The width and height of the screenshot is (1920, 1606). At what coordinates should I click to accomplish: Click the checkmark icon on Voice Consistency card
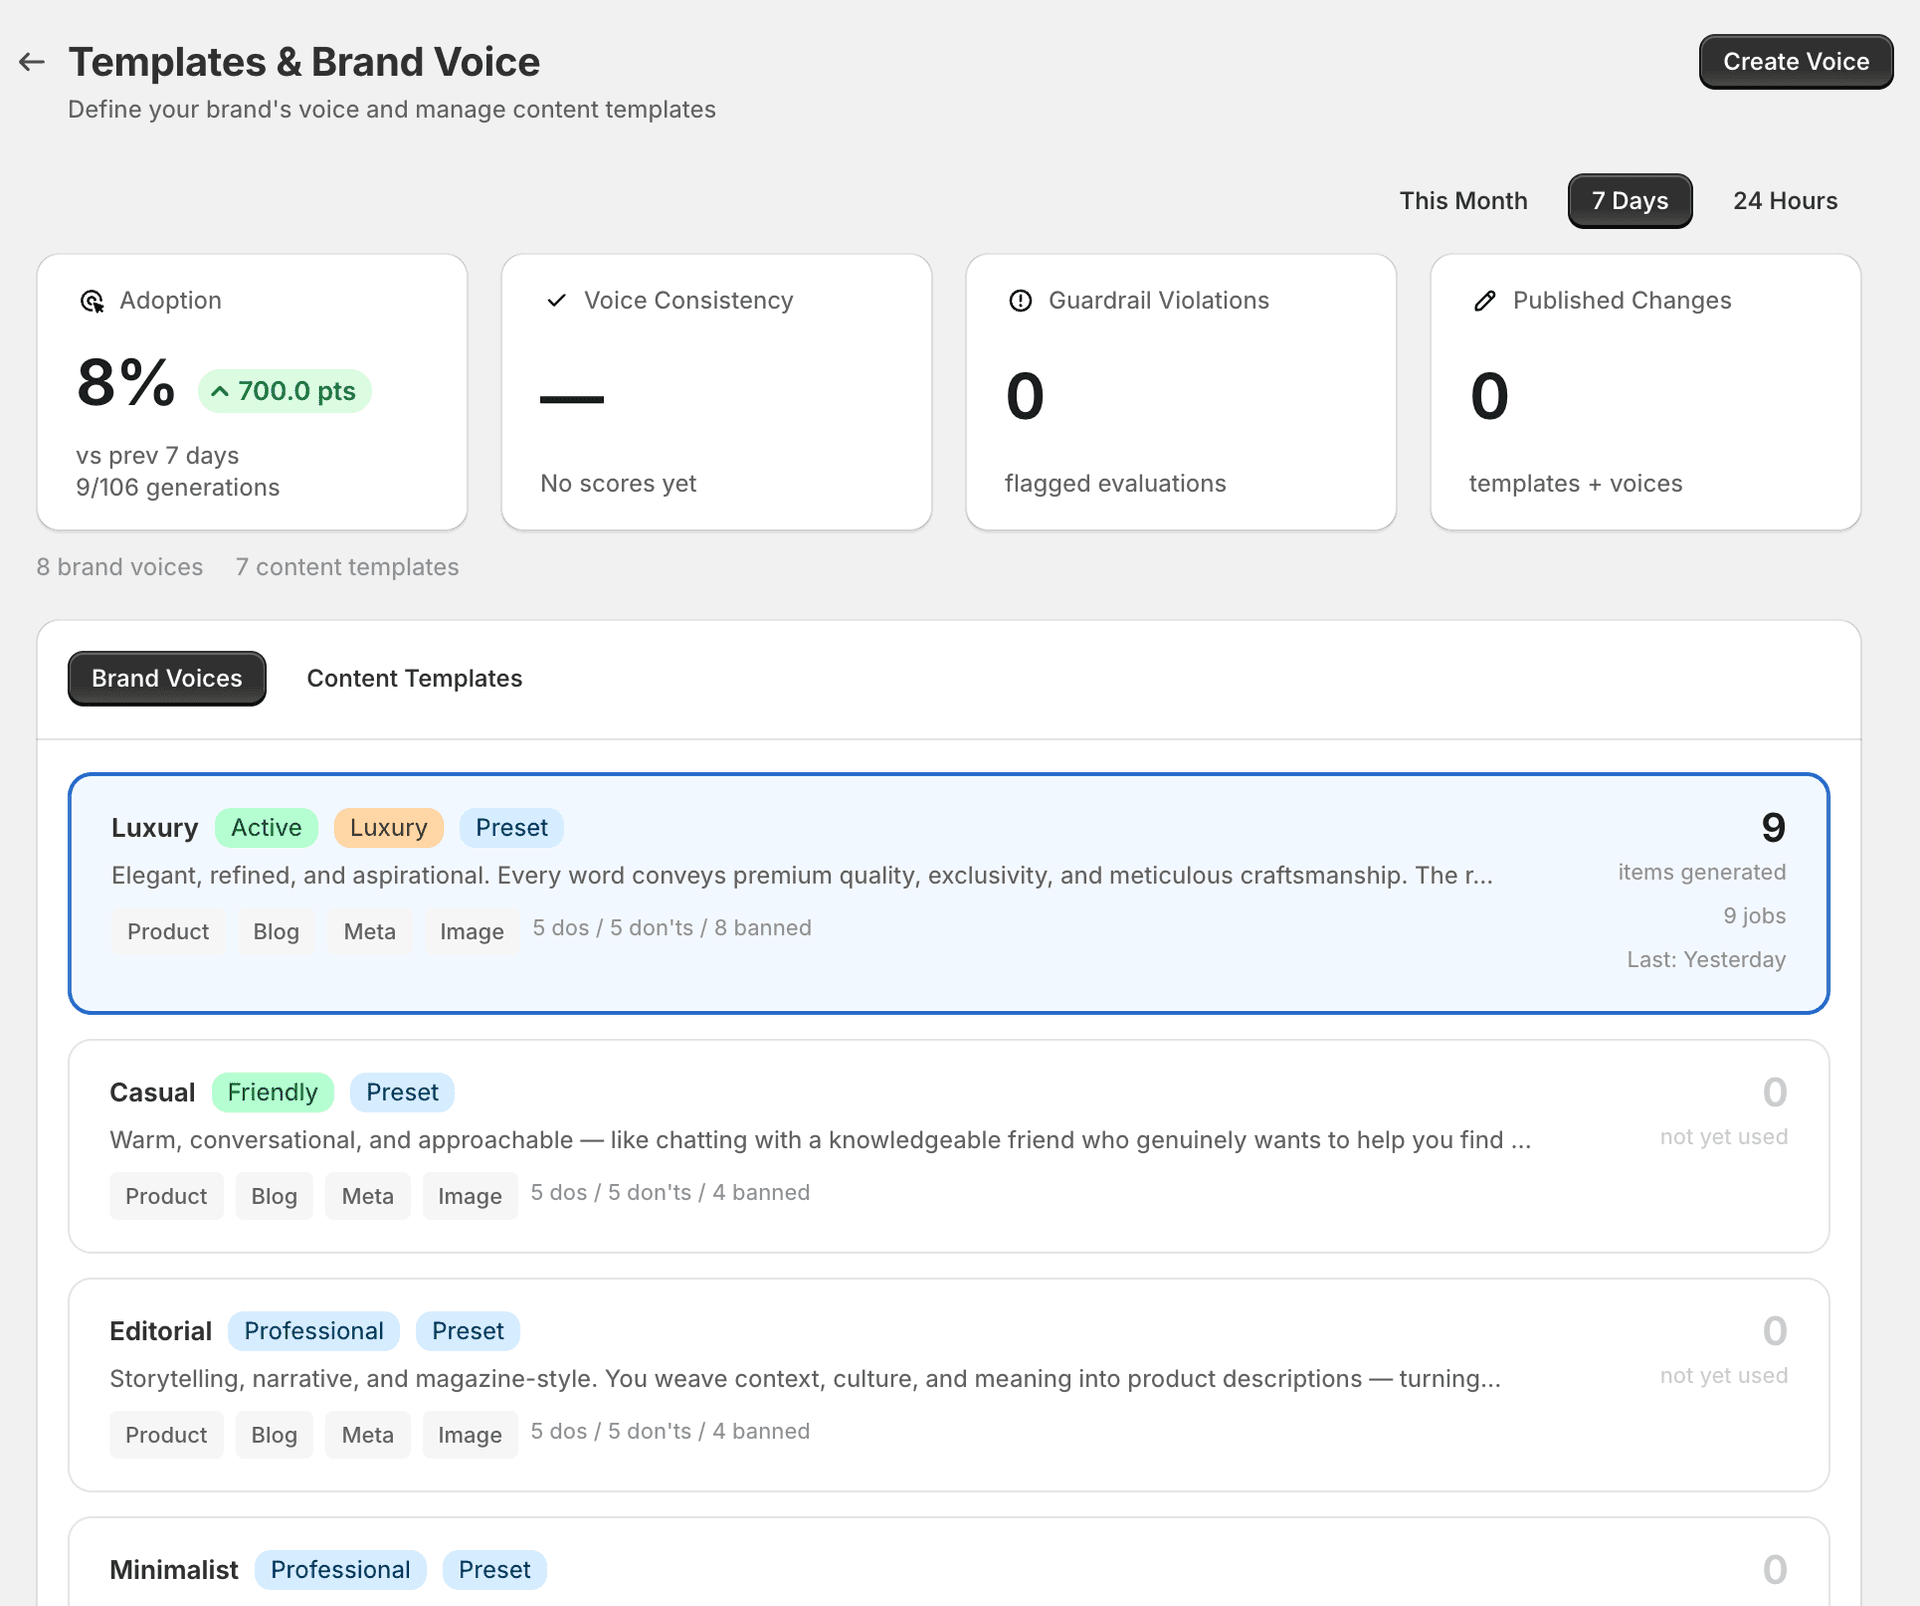(x=556, y=300)
